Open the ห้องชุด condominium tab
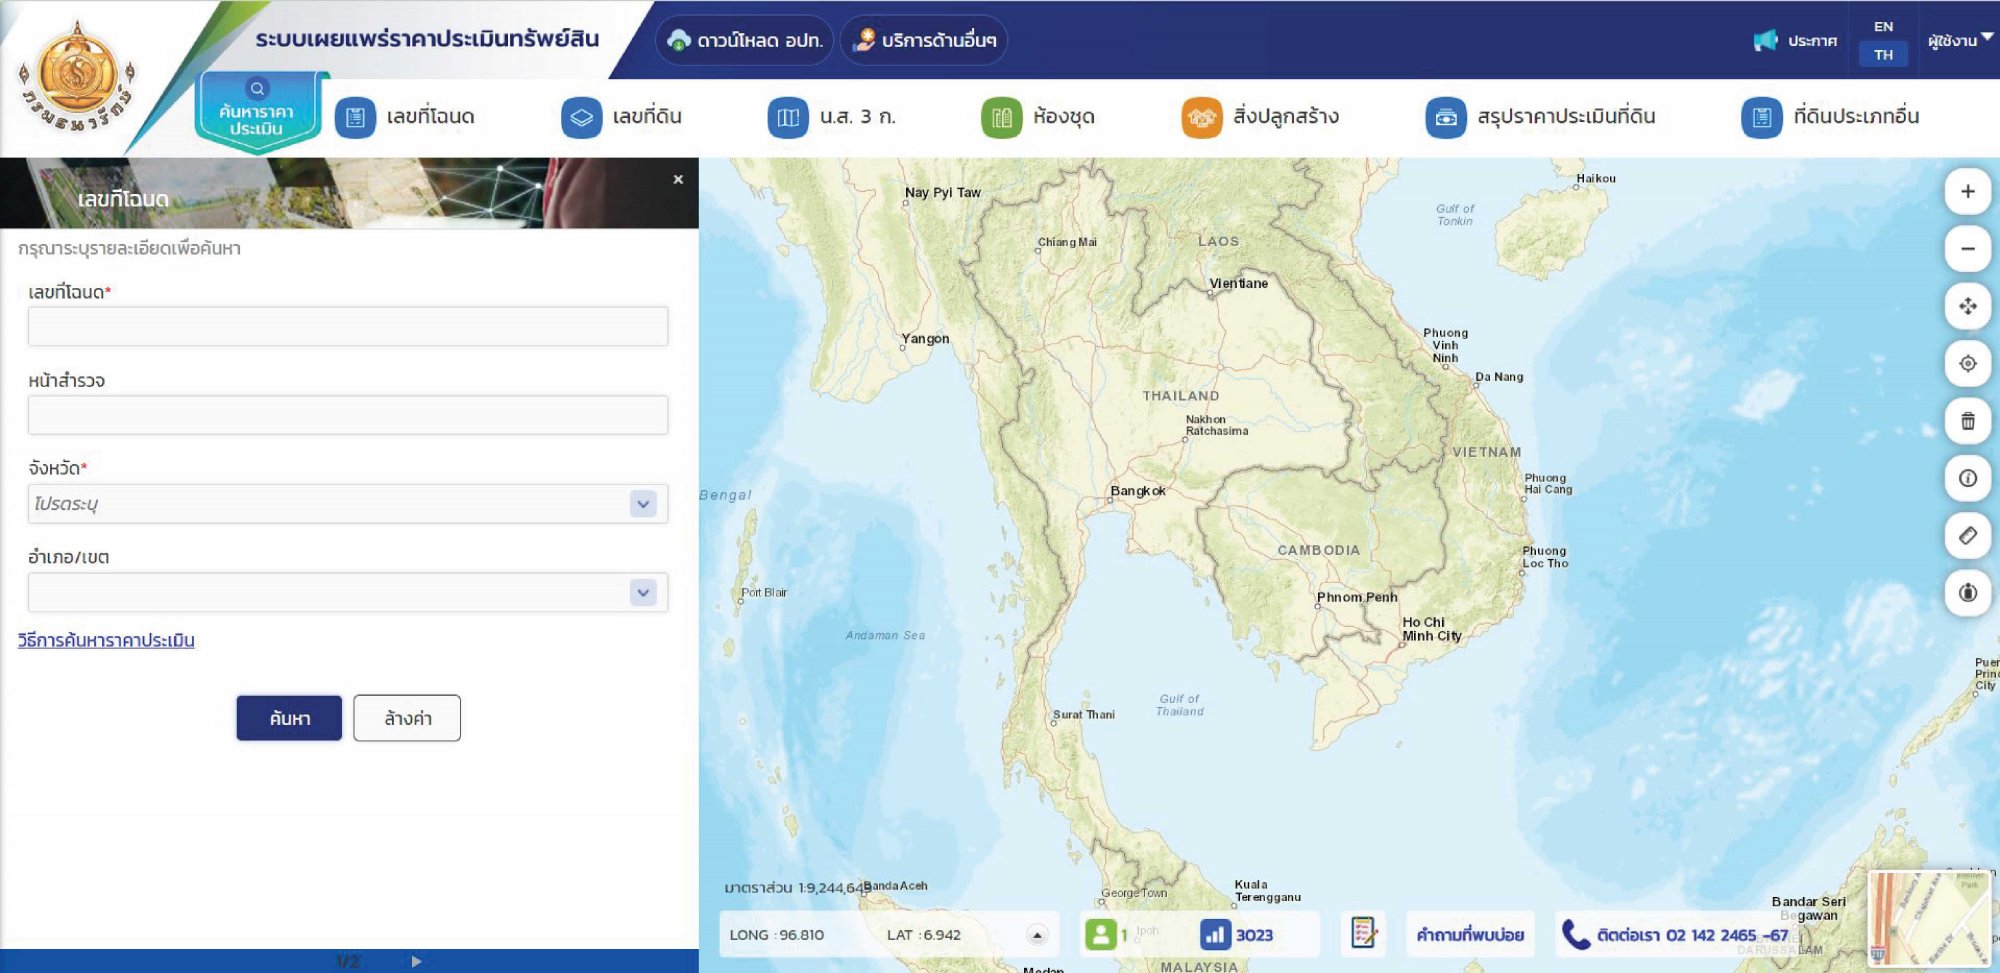The image size is (2000, 973). point(1039,117)
